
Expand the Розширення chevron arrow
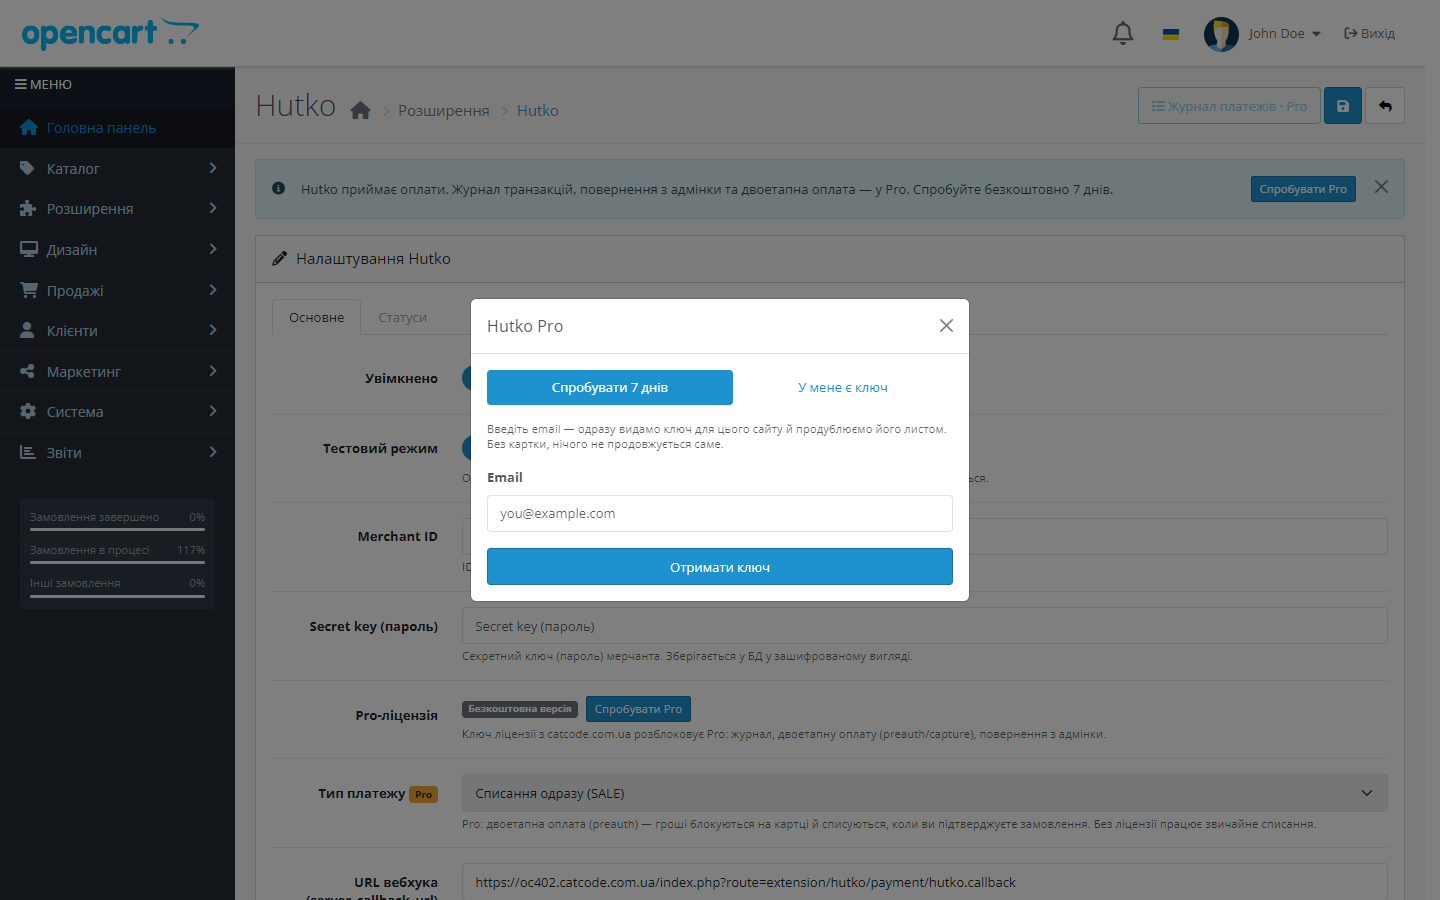click(x=213, y=208)
